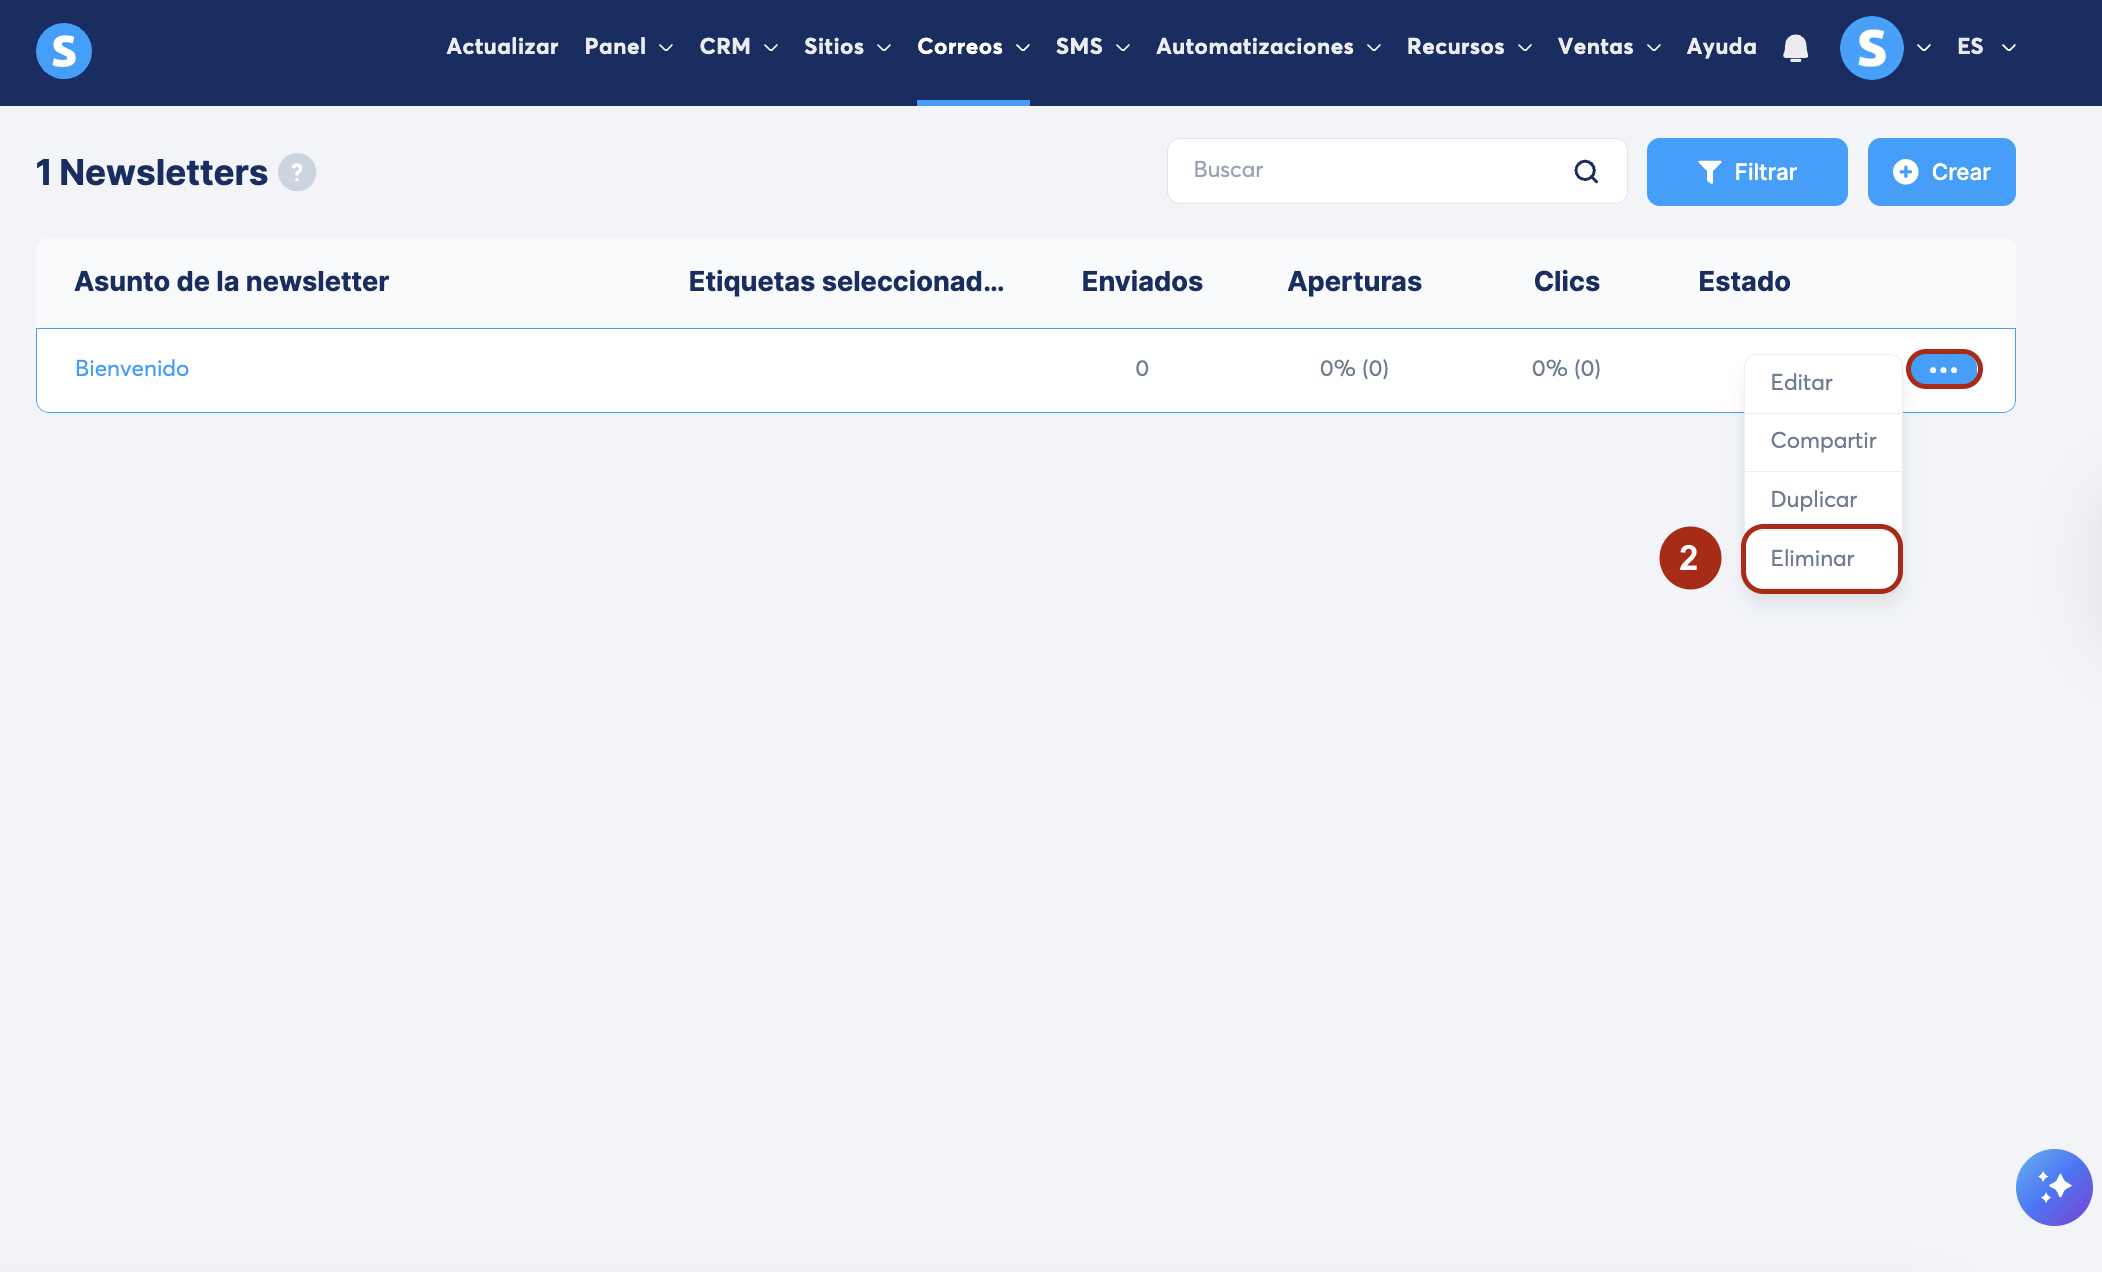This screenshot has height=1272, width=2102.
Task: Choose Editar in the context menu
Action: click(1801, 383)
